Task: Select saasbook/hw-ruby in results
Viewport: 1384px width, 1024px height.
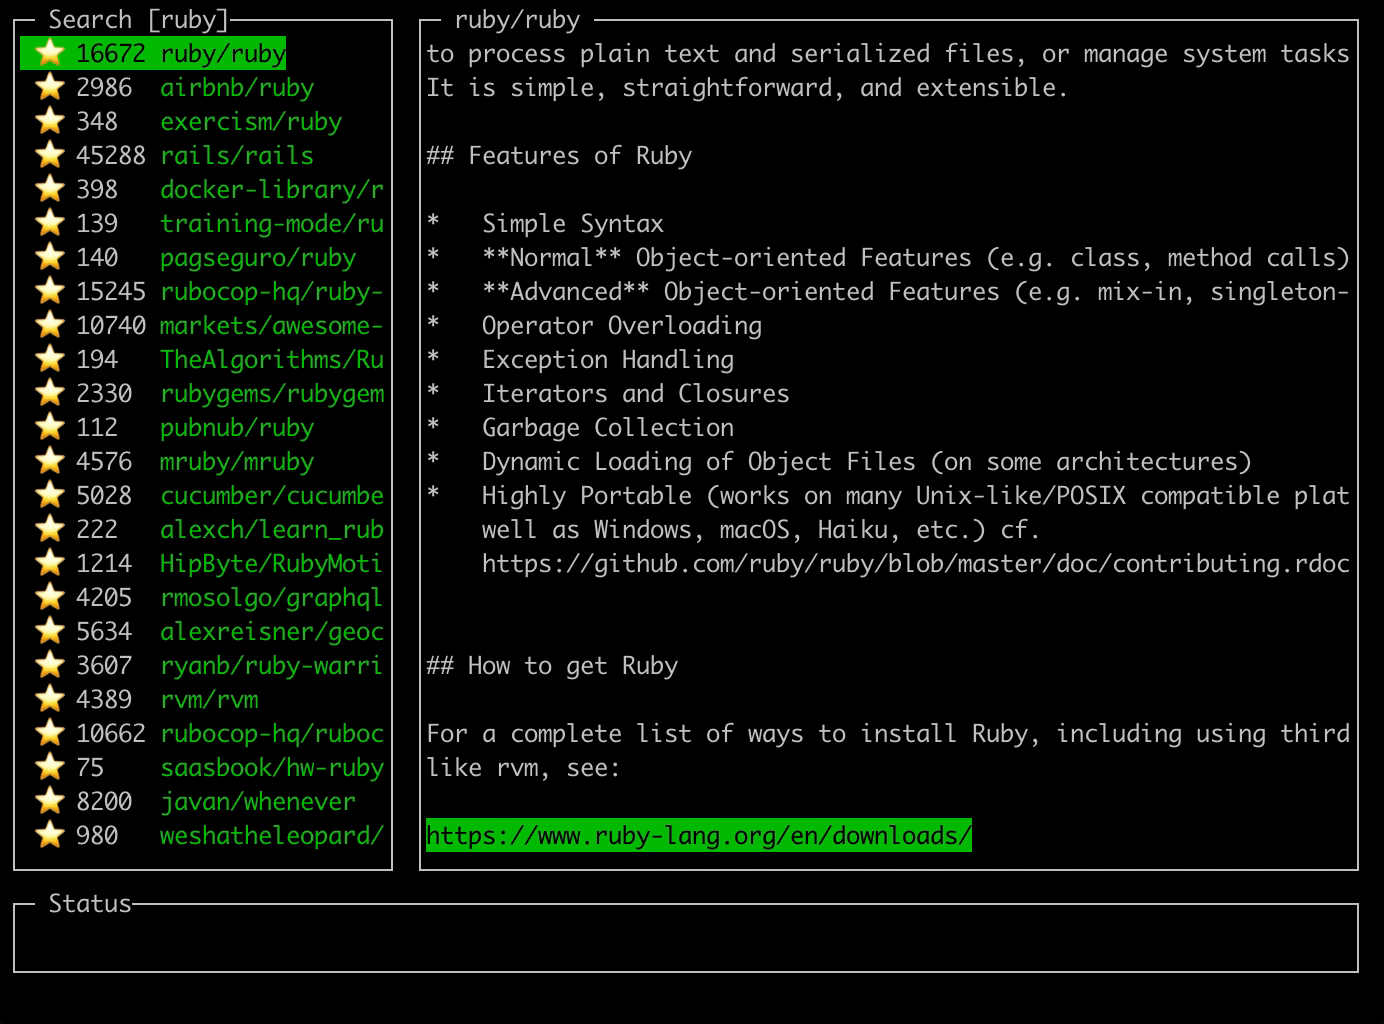Action: (272, 767)
